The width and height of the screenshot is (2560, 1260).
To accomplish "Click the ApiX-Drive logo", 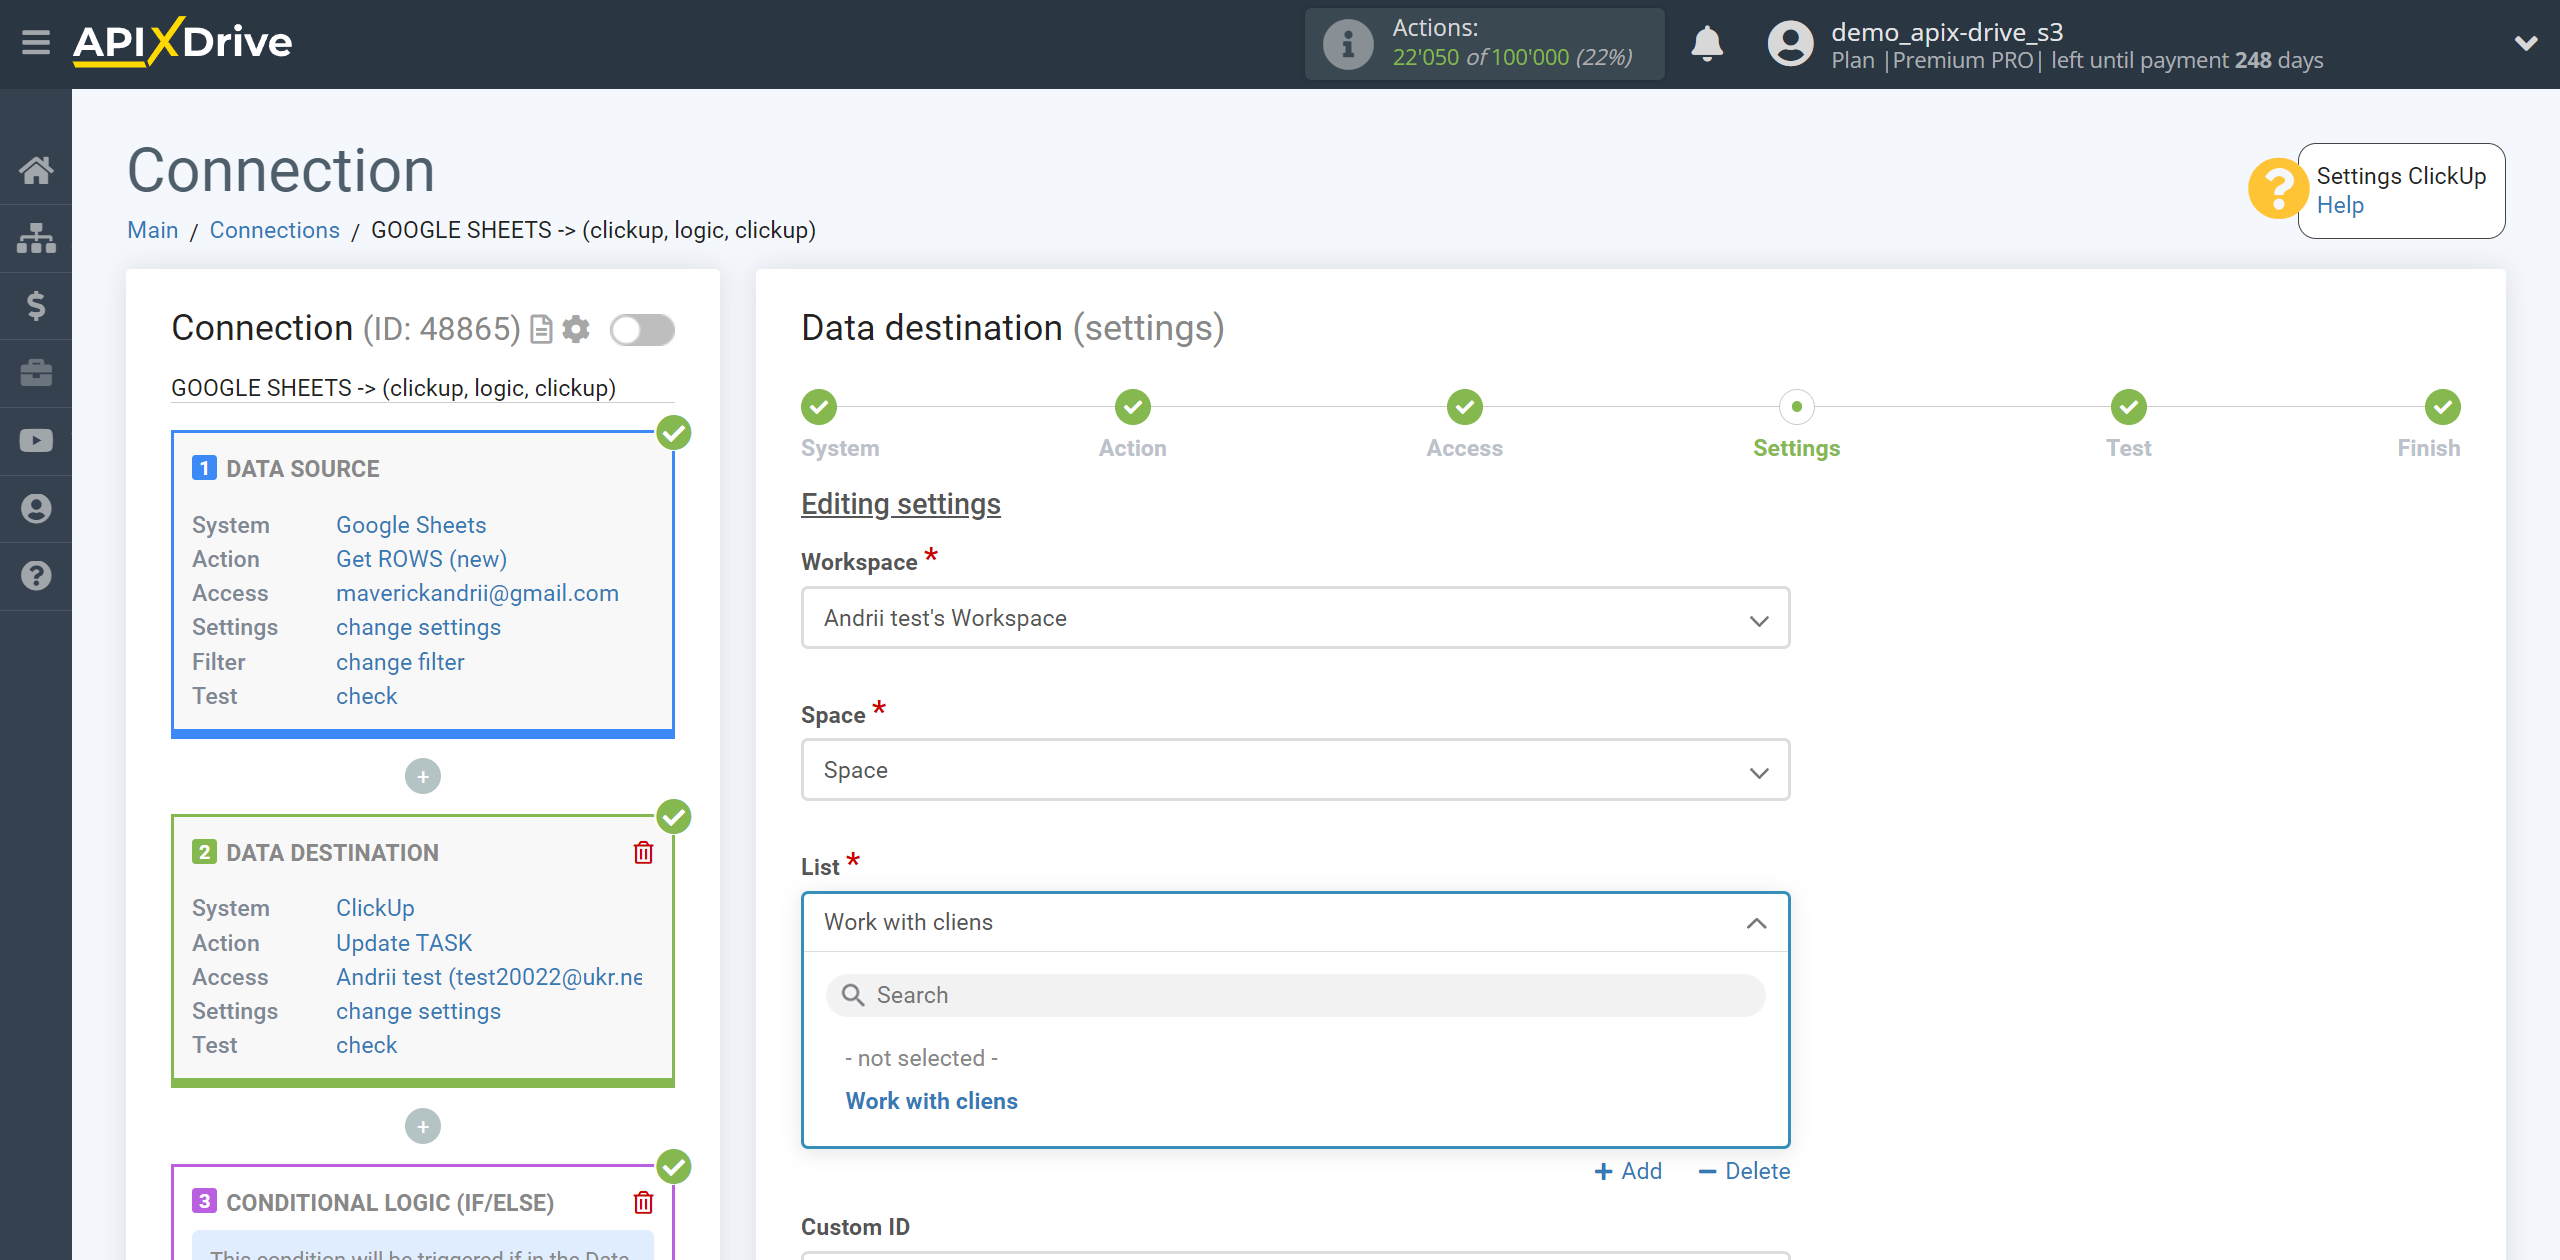I will point(183,43).
